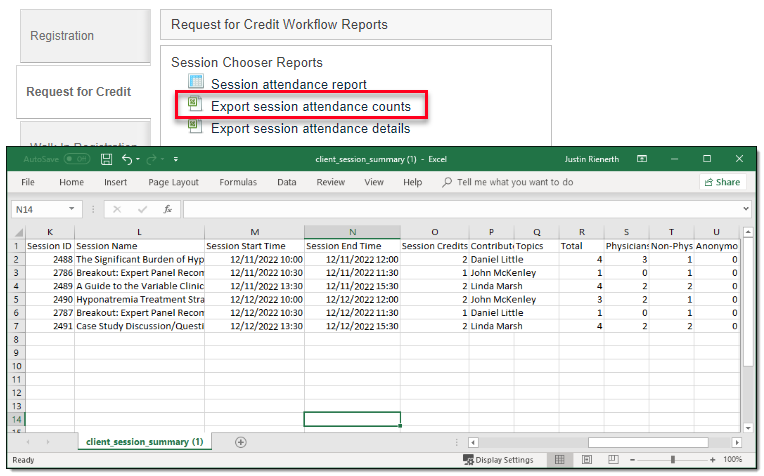
Task: Click the Session attendance report icon
Action: (196, 81)
